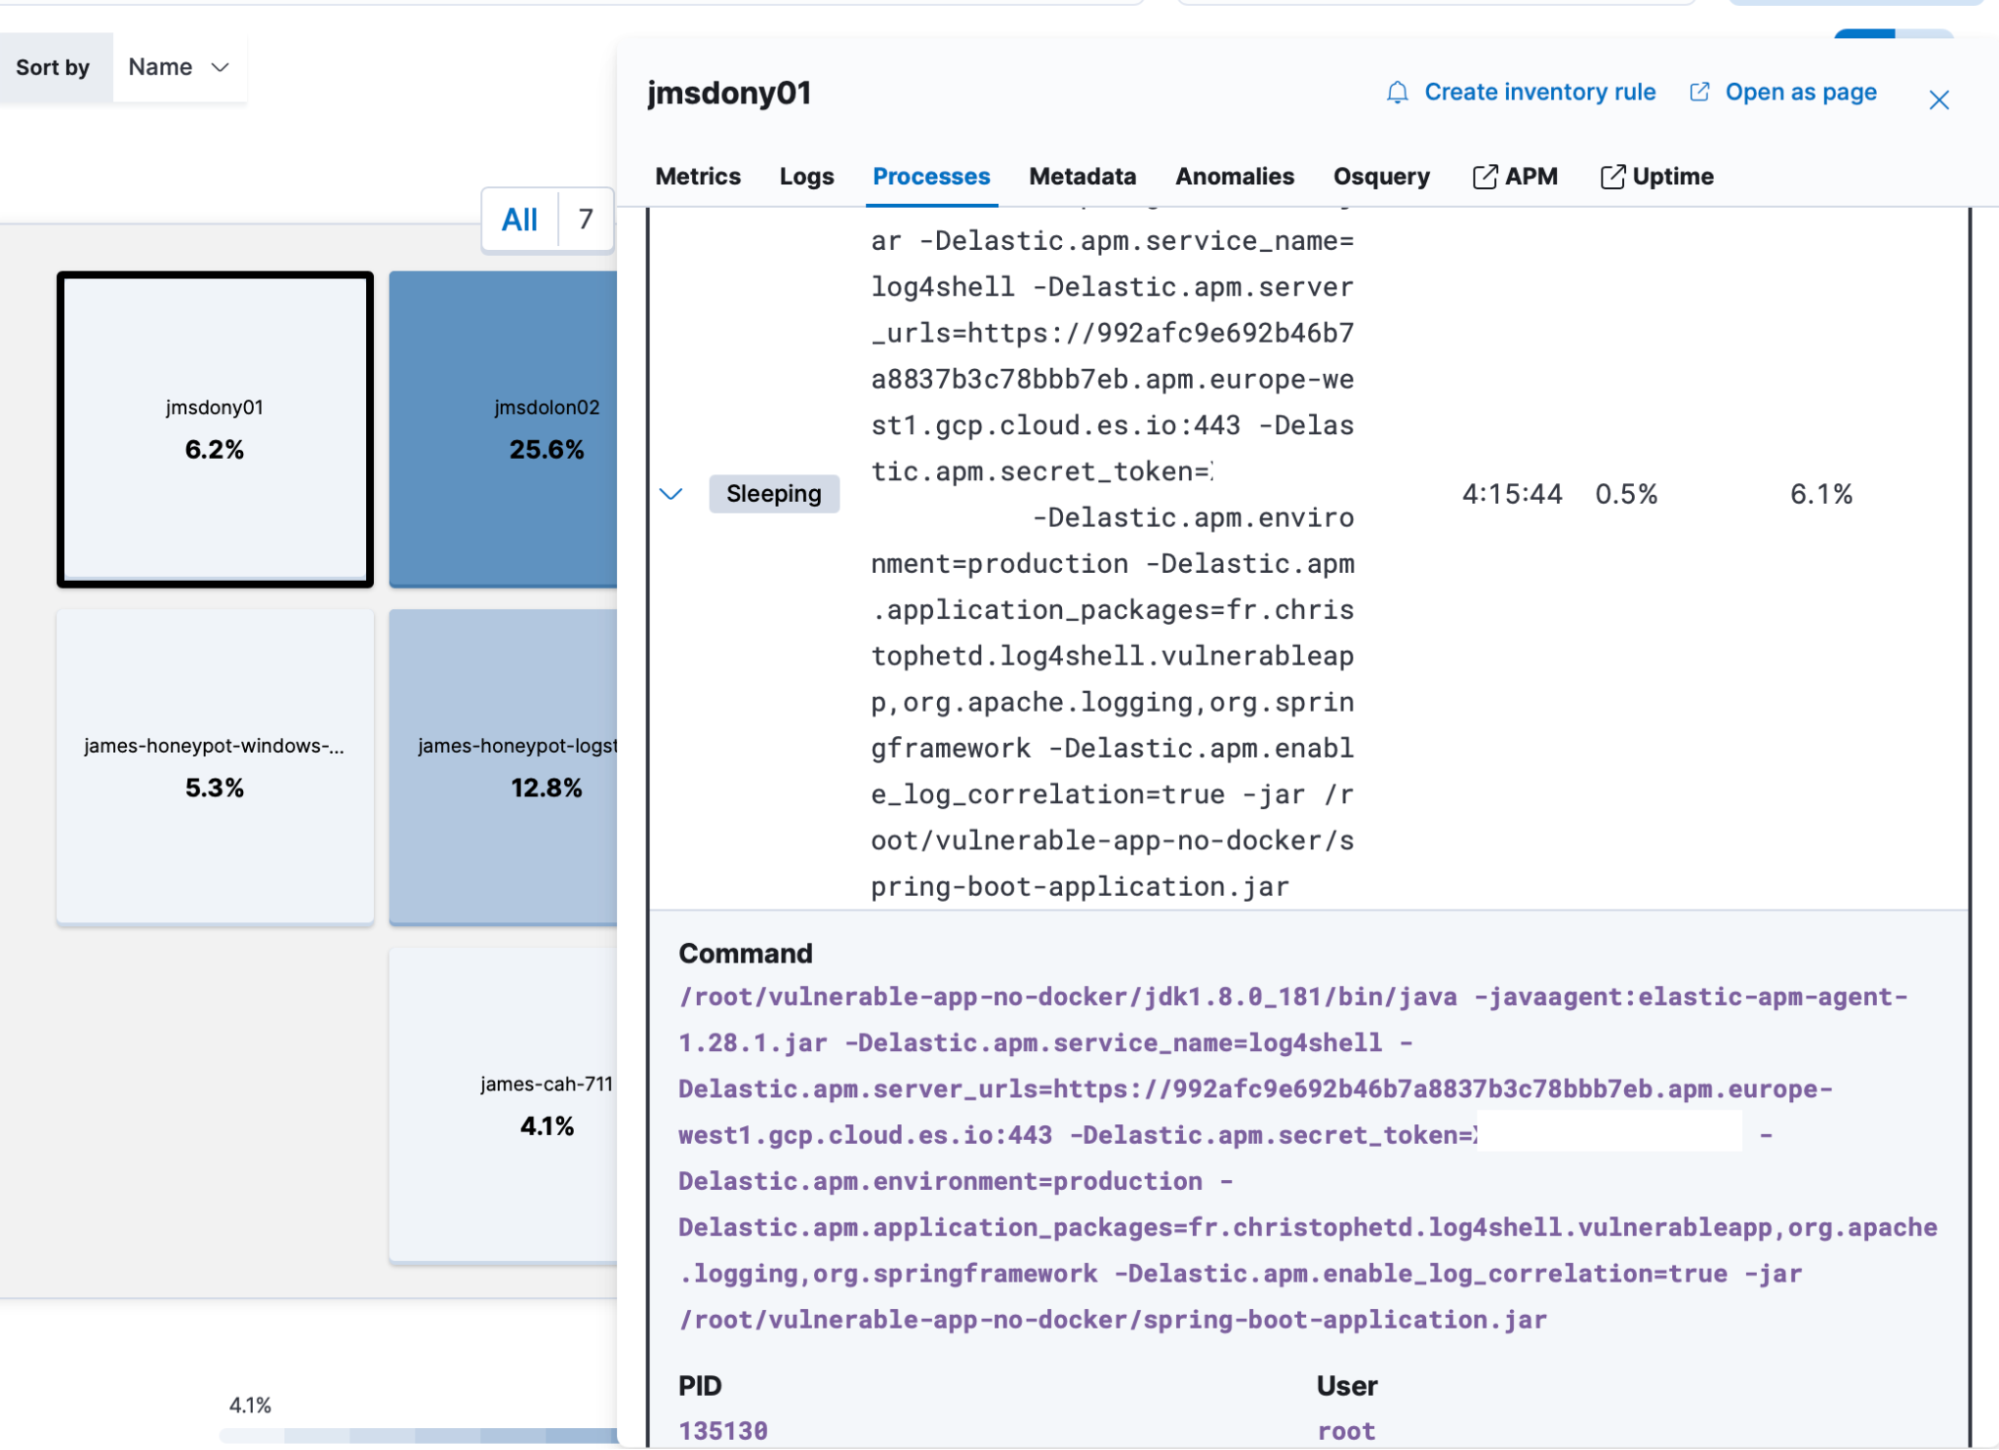1999x1450 pixels.
Task: Click Open as page link
Action: pyautogui.click(x=1801, y=92)
